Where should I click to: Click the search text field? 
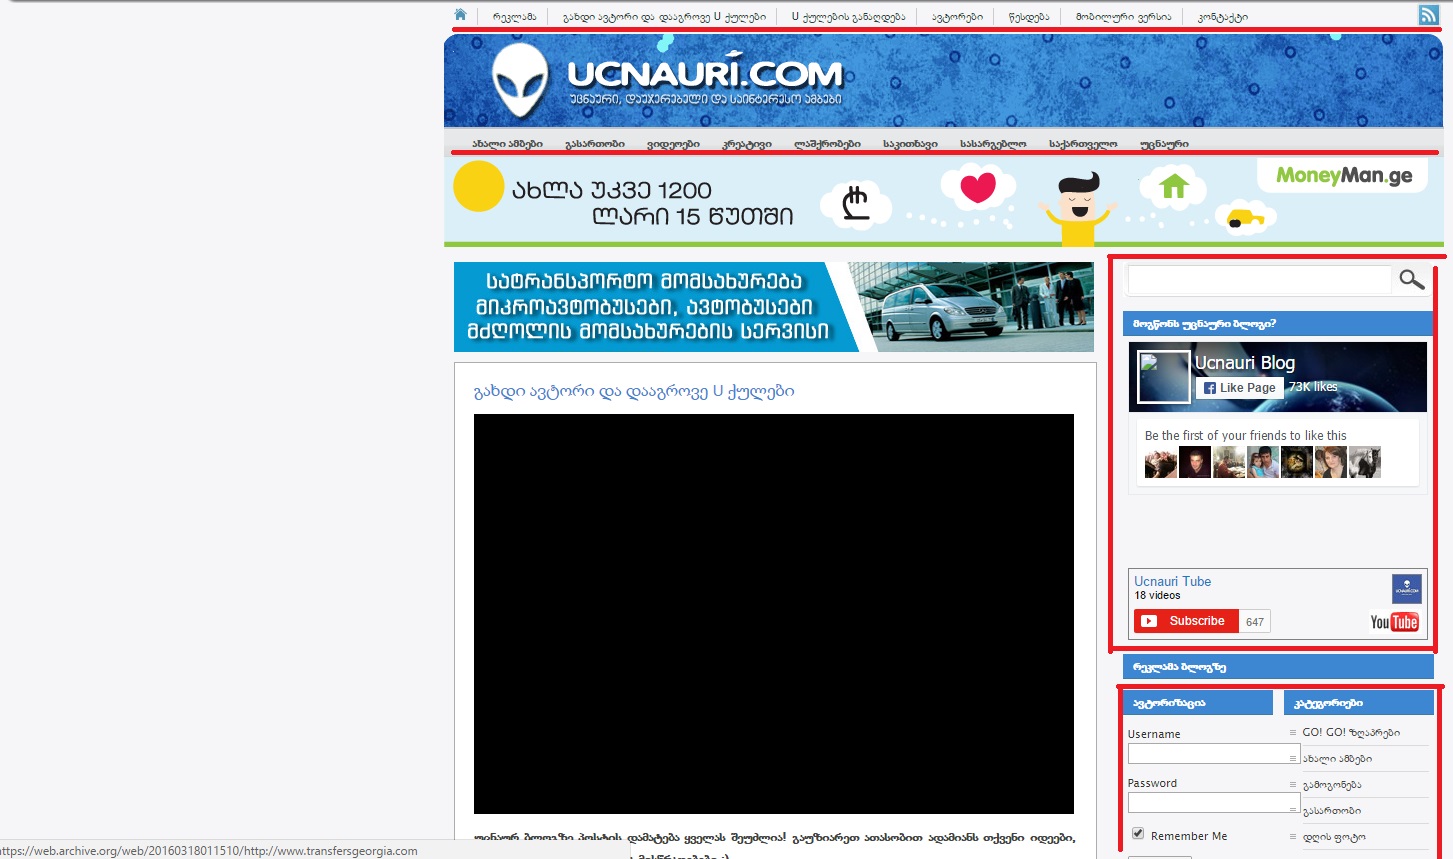tap(1259, 280)
